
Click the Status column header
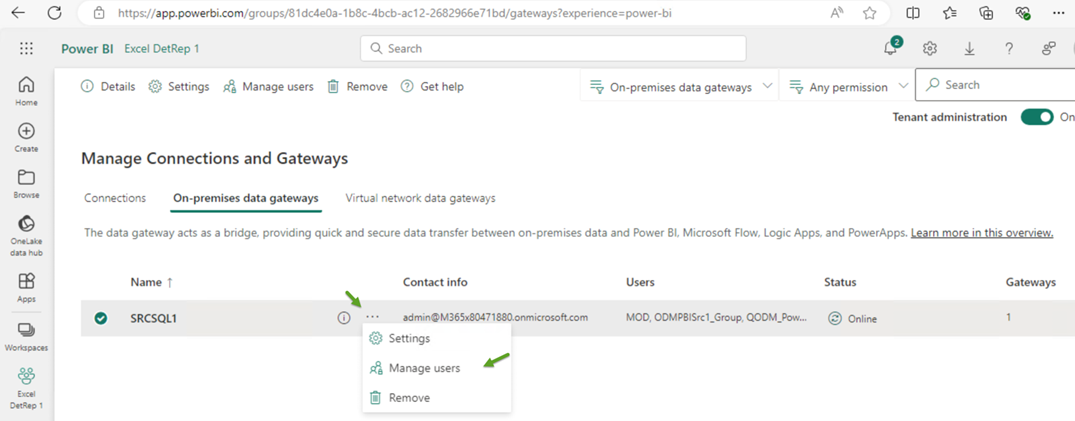click(840, 282)
